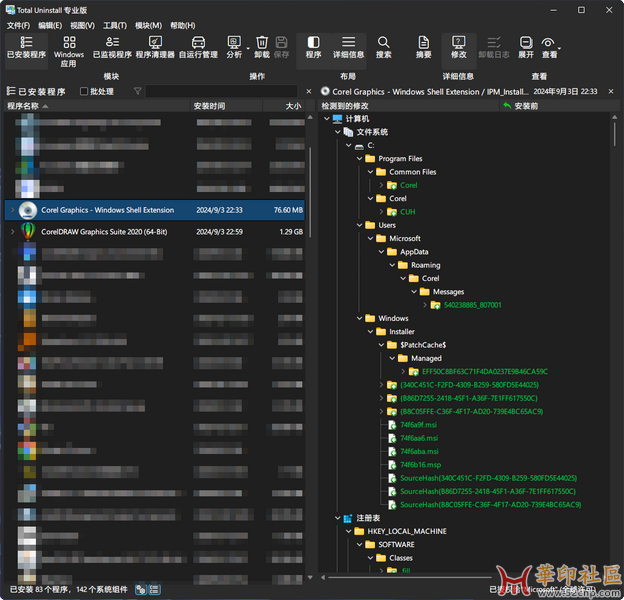Click the 注册表 registry icon
The width and height of the screenshot is (624, 600).
[x=348, y=518]
